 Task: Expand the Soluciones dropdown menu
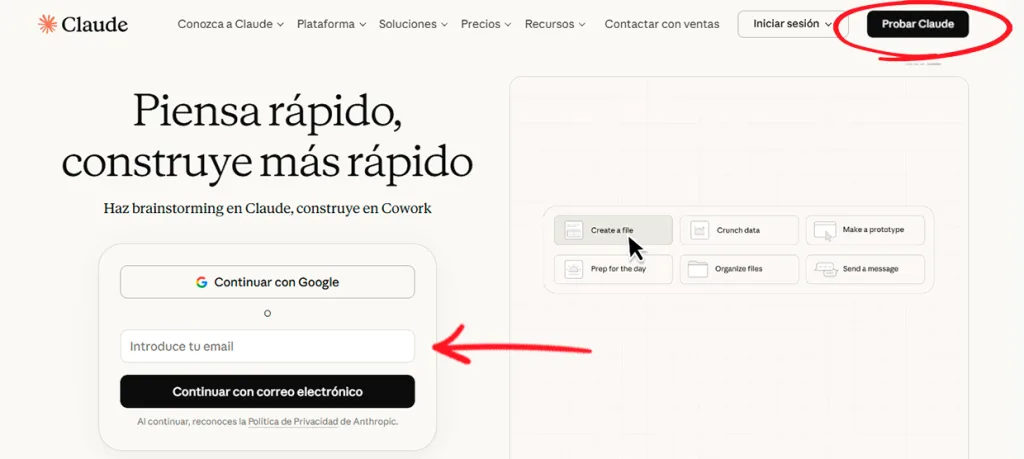tap(413, 24)
